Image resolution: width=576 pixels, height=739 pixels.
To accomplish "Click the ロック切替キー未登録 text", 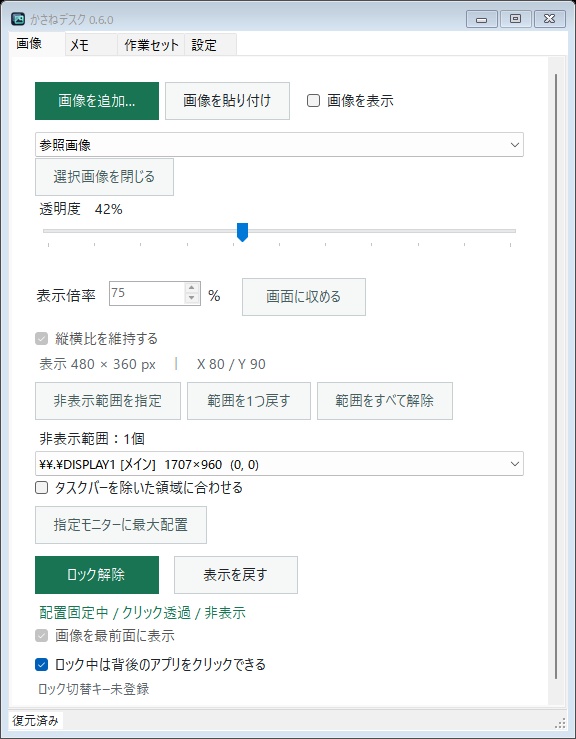I will [93, 689].
